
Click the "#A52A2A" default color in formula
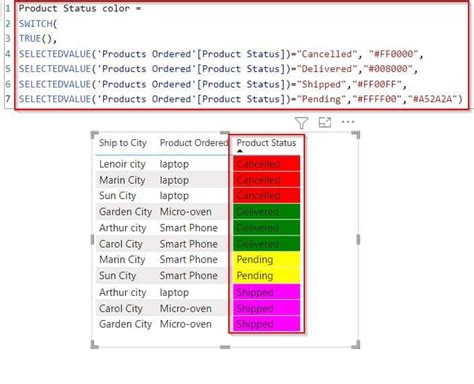433,99
